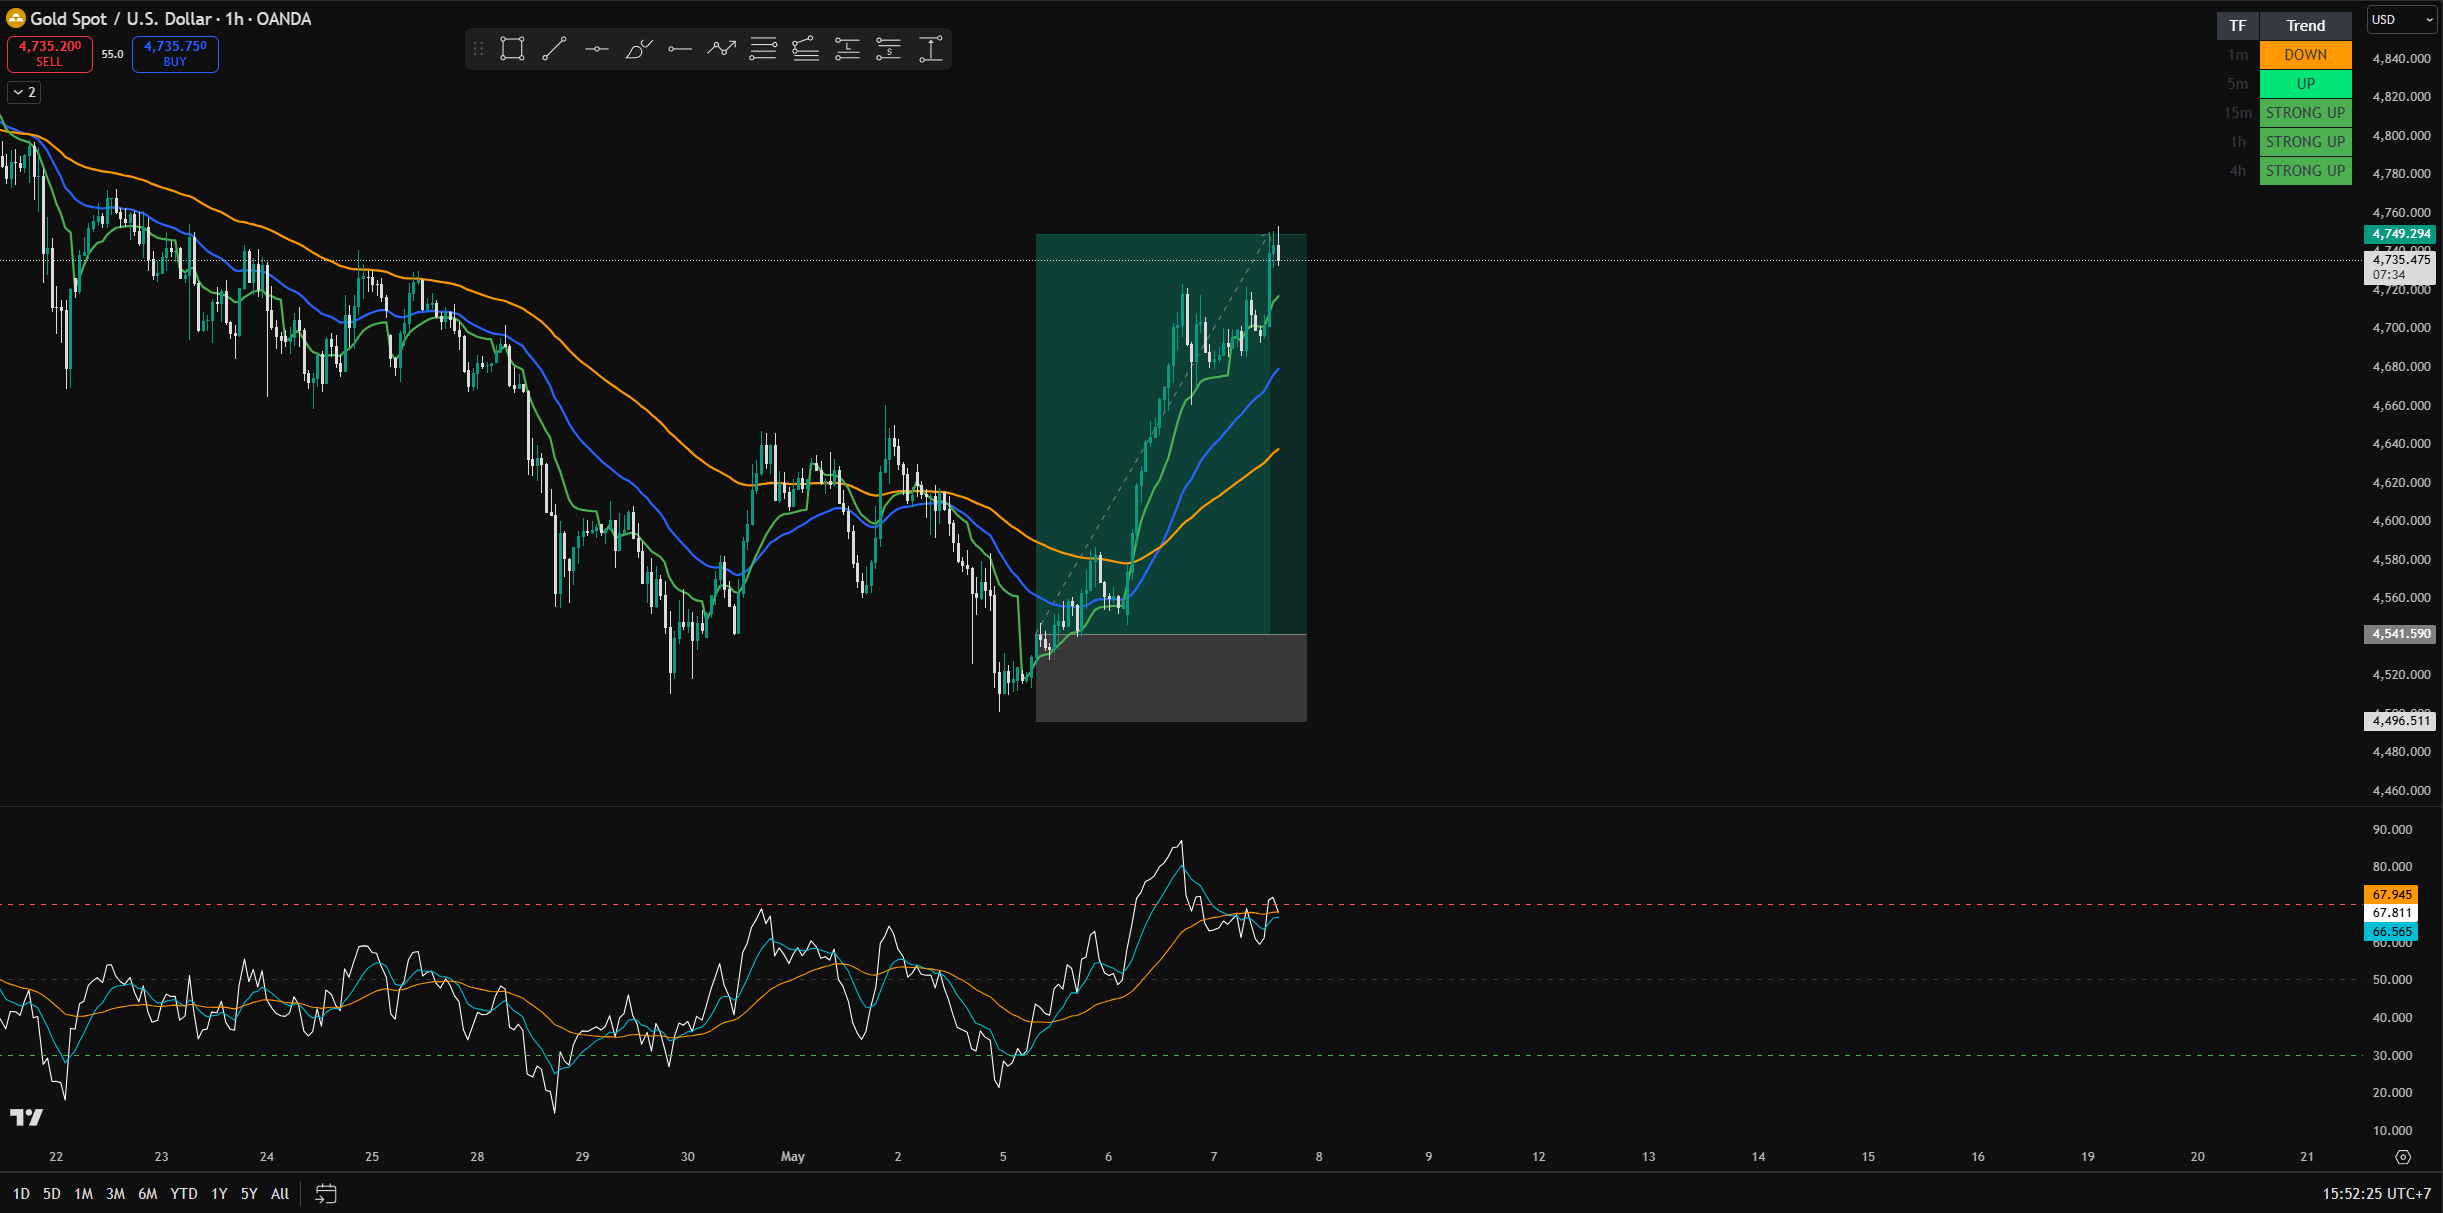Click the 5m UP trend cell
Screen dimensions: 2443x1213
pyautogui.click(x=2306, y=84)
